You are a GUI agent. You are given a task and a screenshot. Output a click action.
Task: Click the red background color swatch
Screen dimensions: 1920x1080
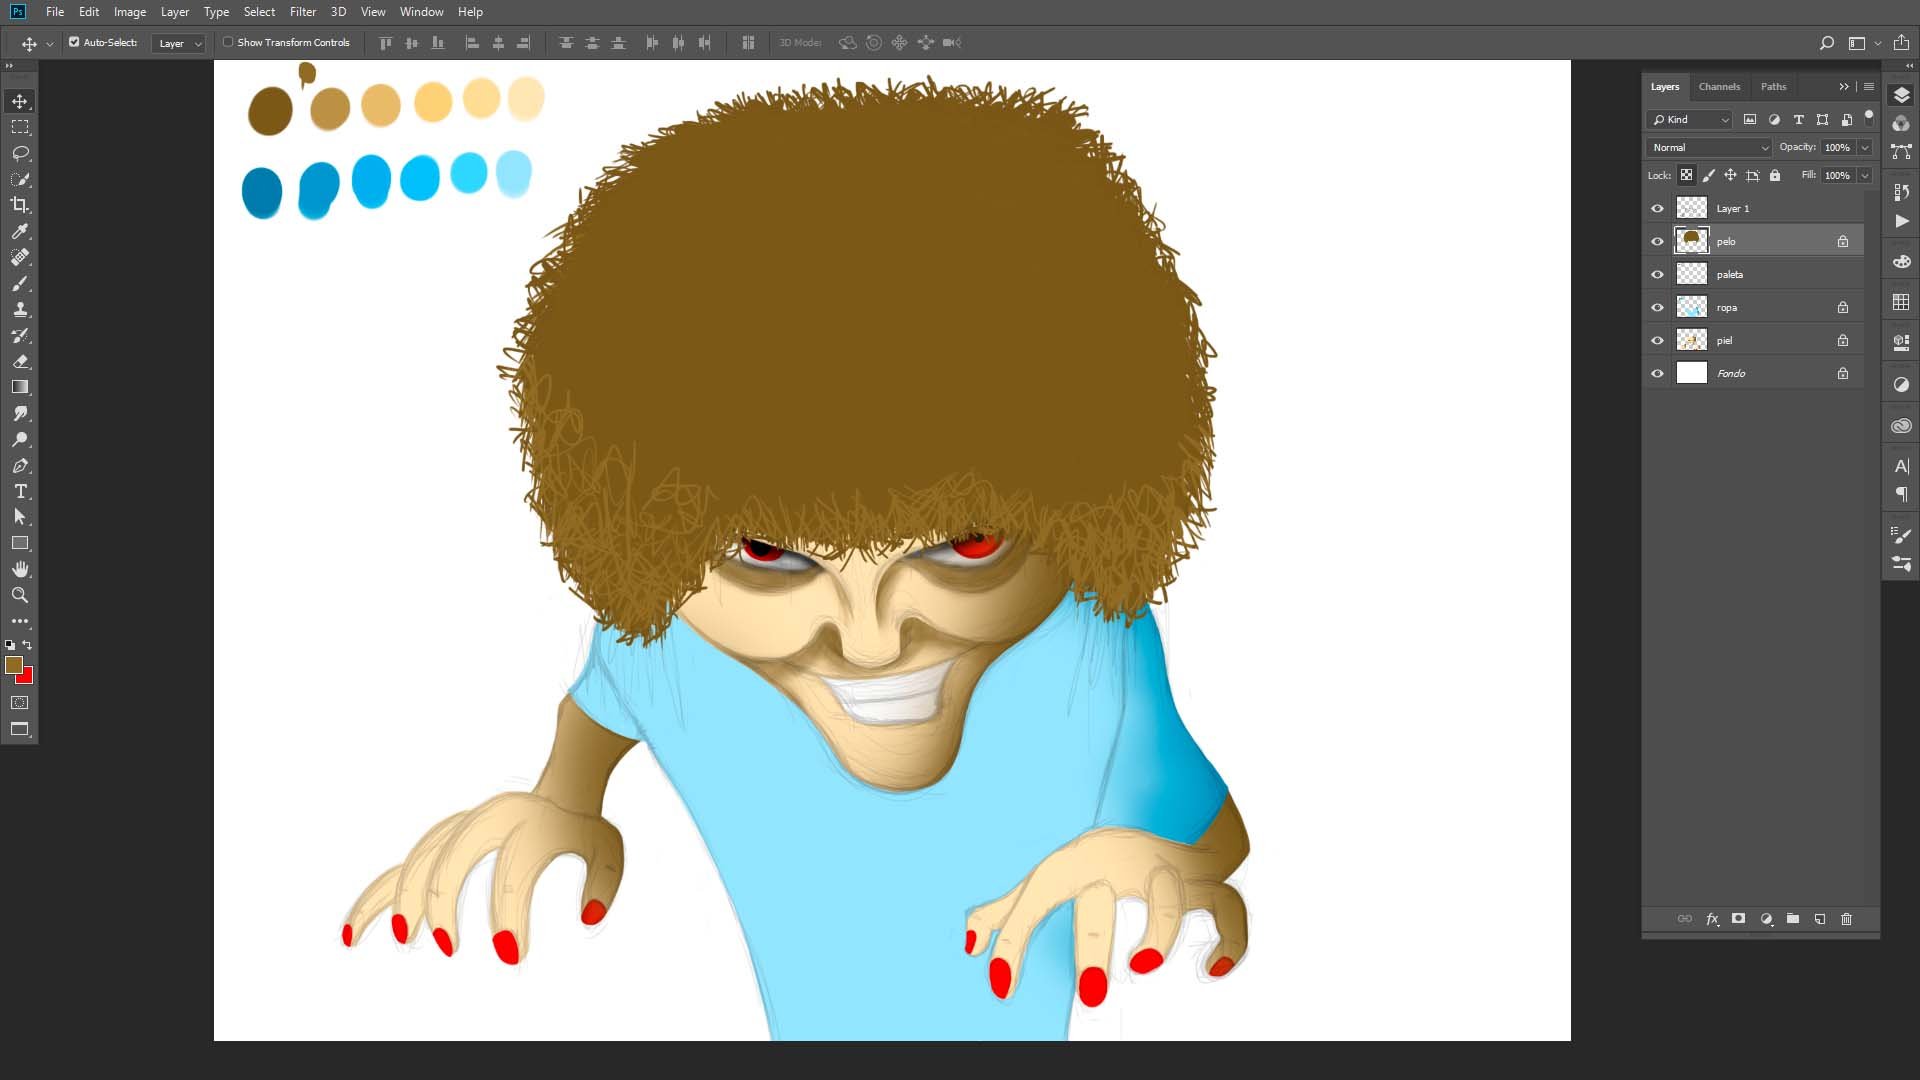tap(27, 678)
